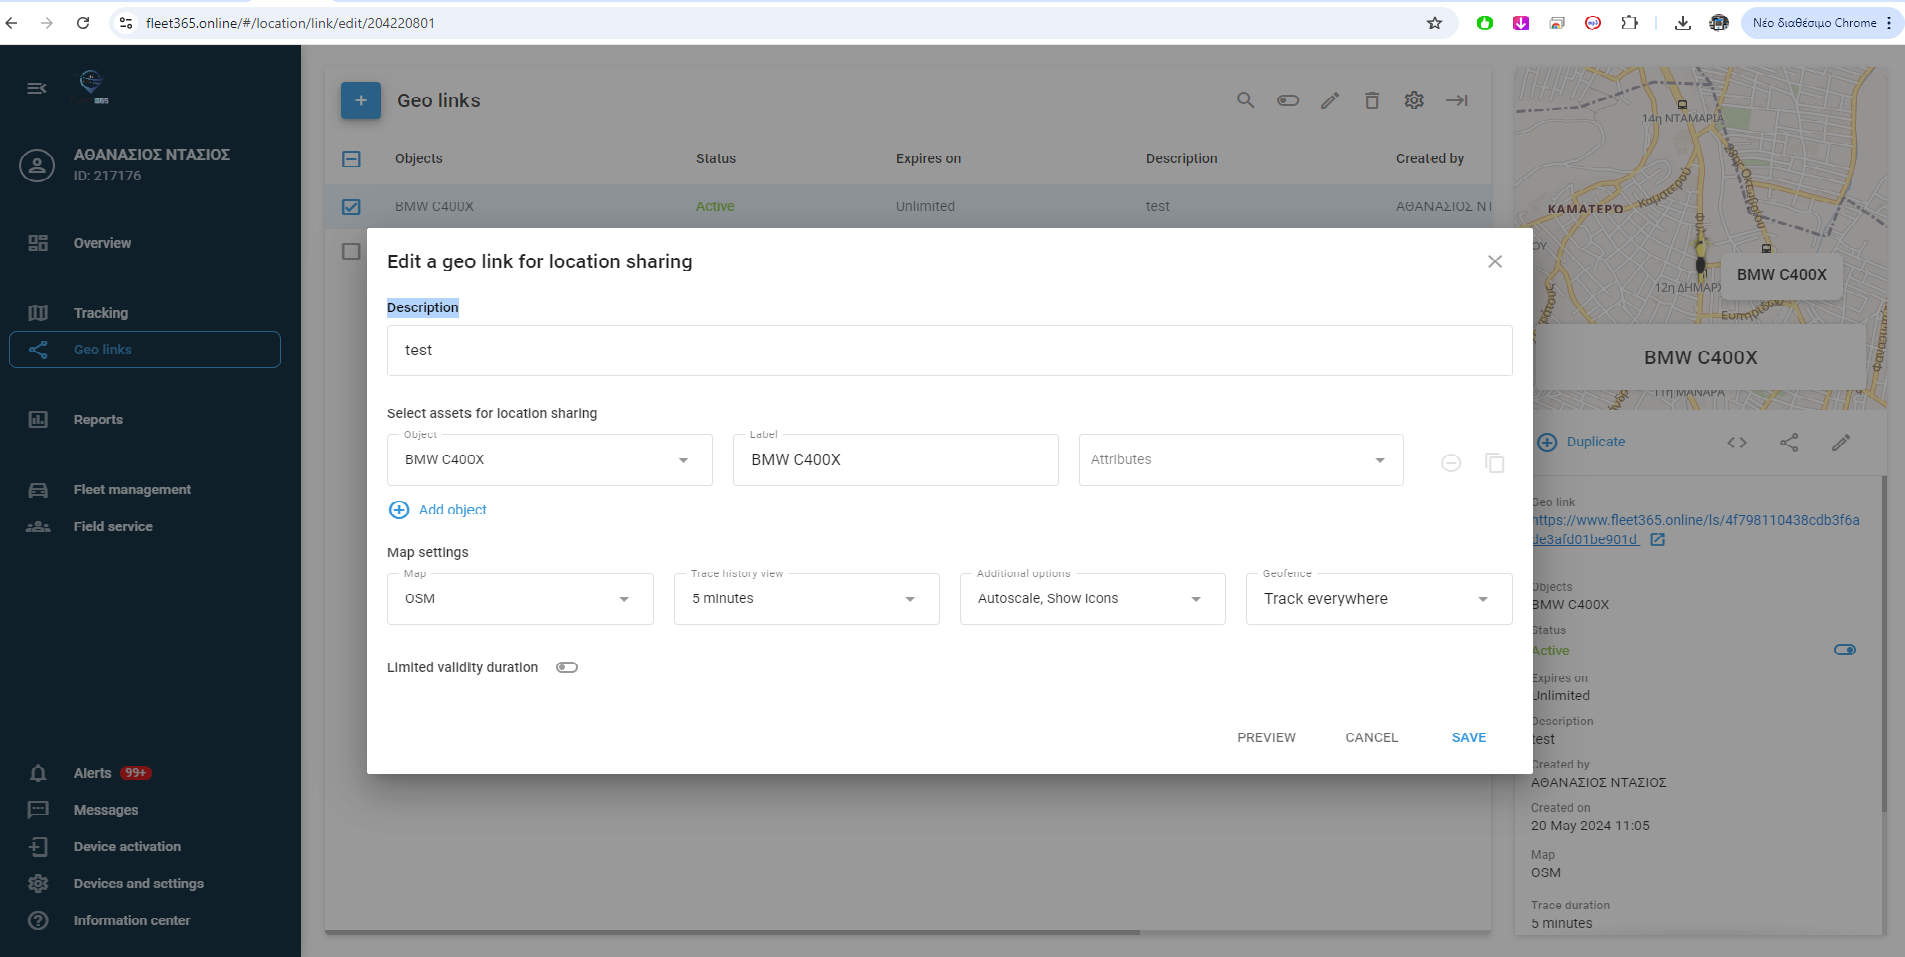Click the toggle-status icon in Geo links toolbar
This screenshot has height=957, width=1905.
pos(1288,100)
